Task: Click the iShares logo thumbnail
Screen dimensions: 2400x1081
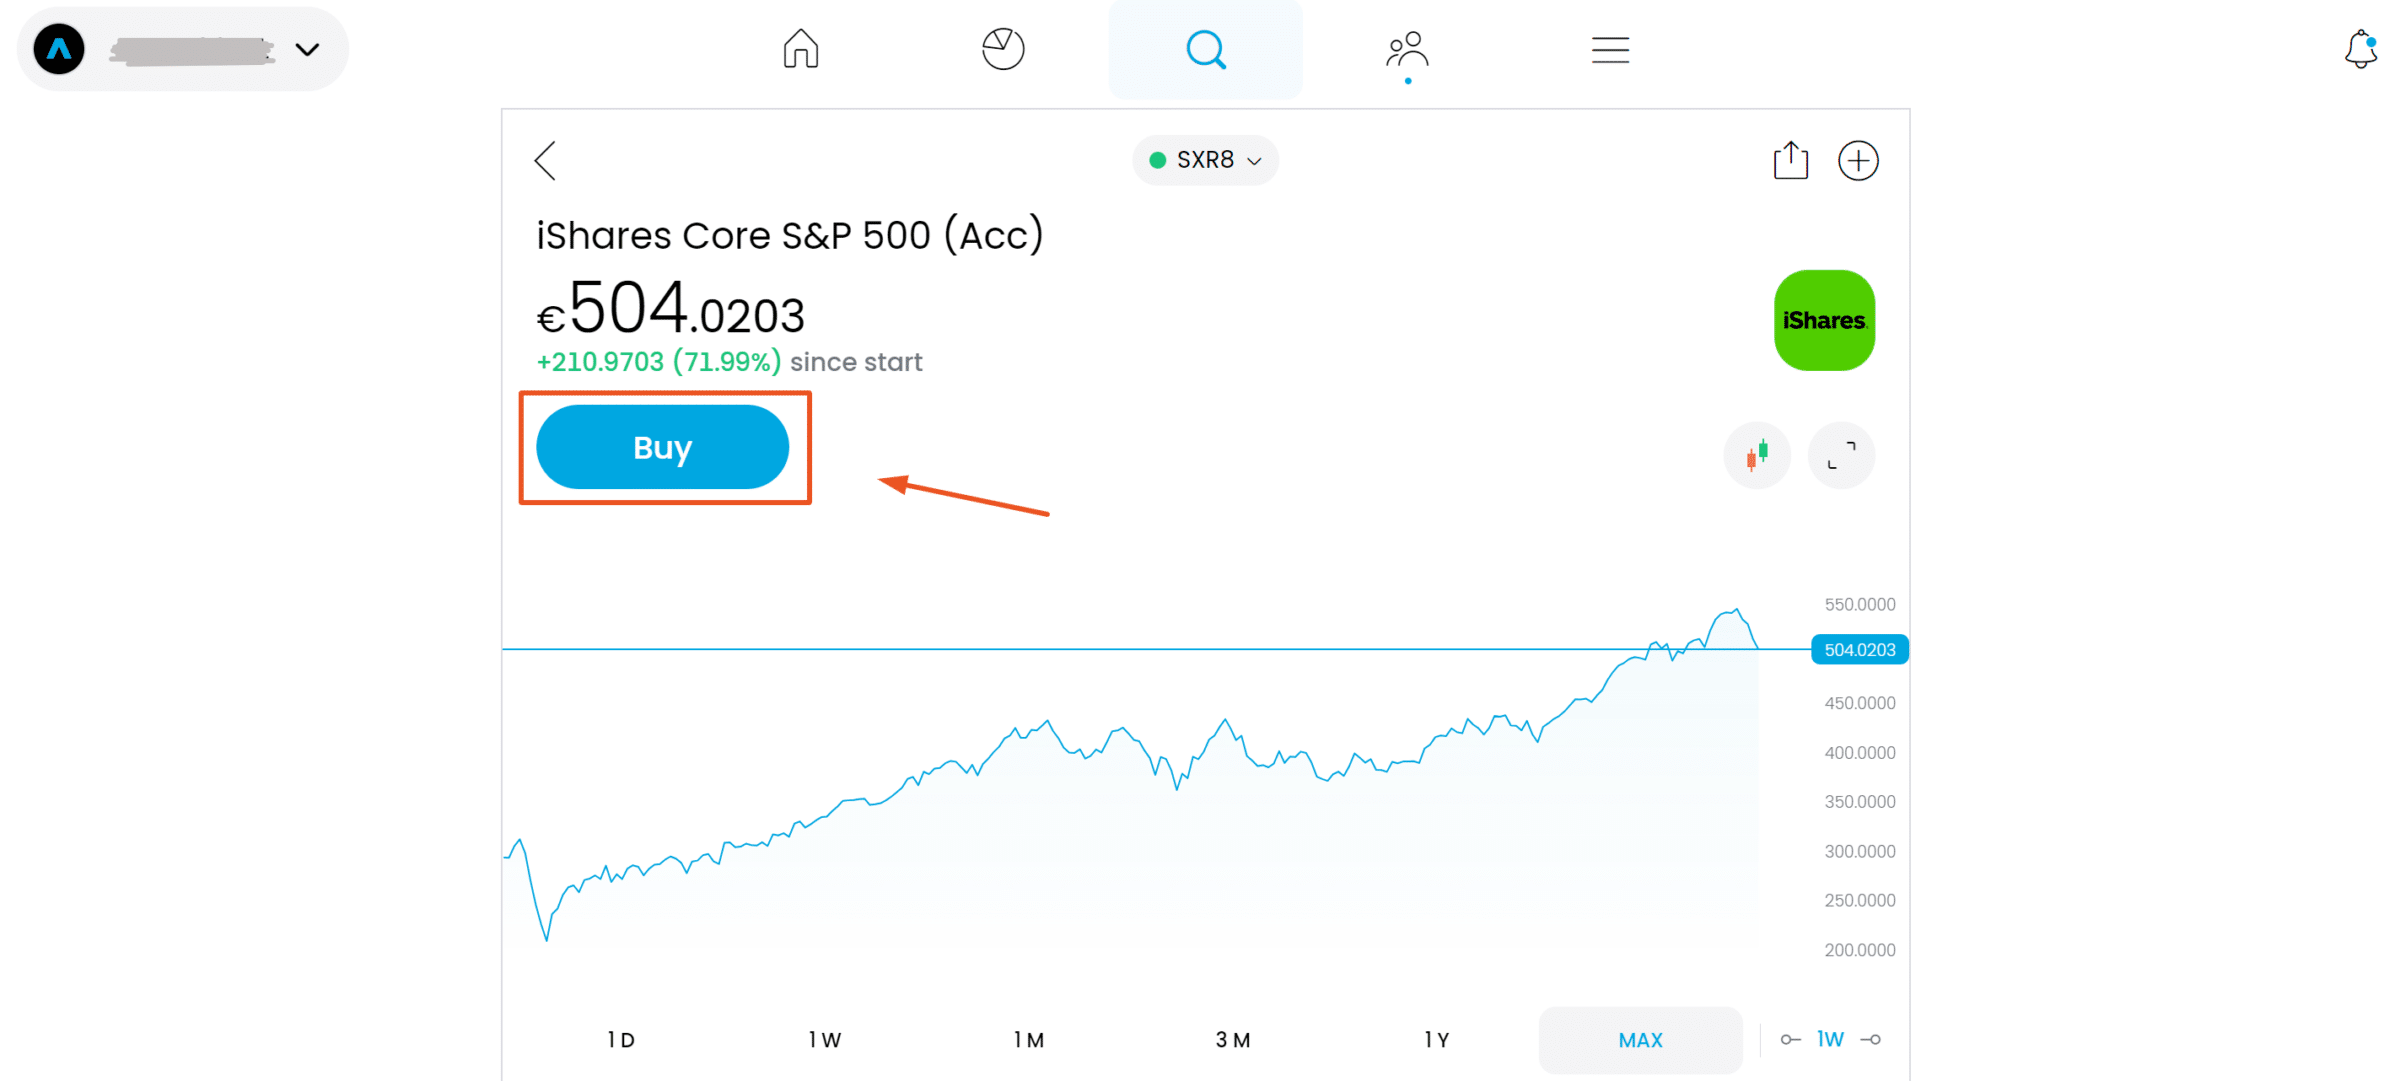Action: tap(1824, 320)
